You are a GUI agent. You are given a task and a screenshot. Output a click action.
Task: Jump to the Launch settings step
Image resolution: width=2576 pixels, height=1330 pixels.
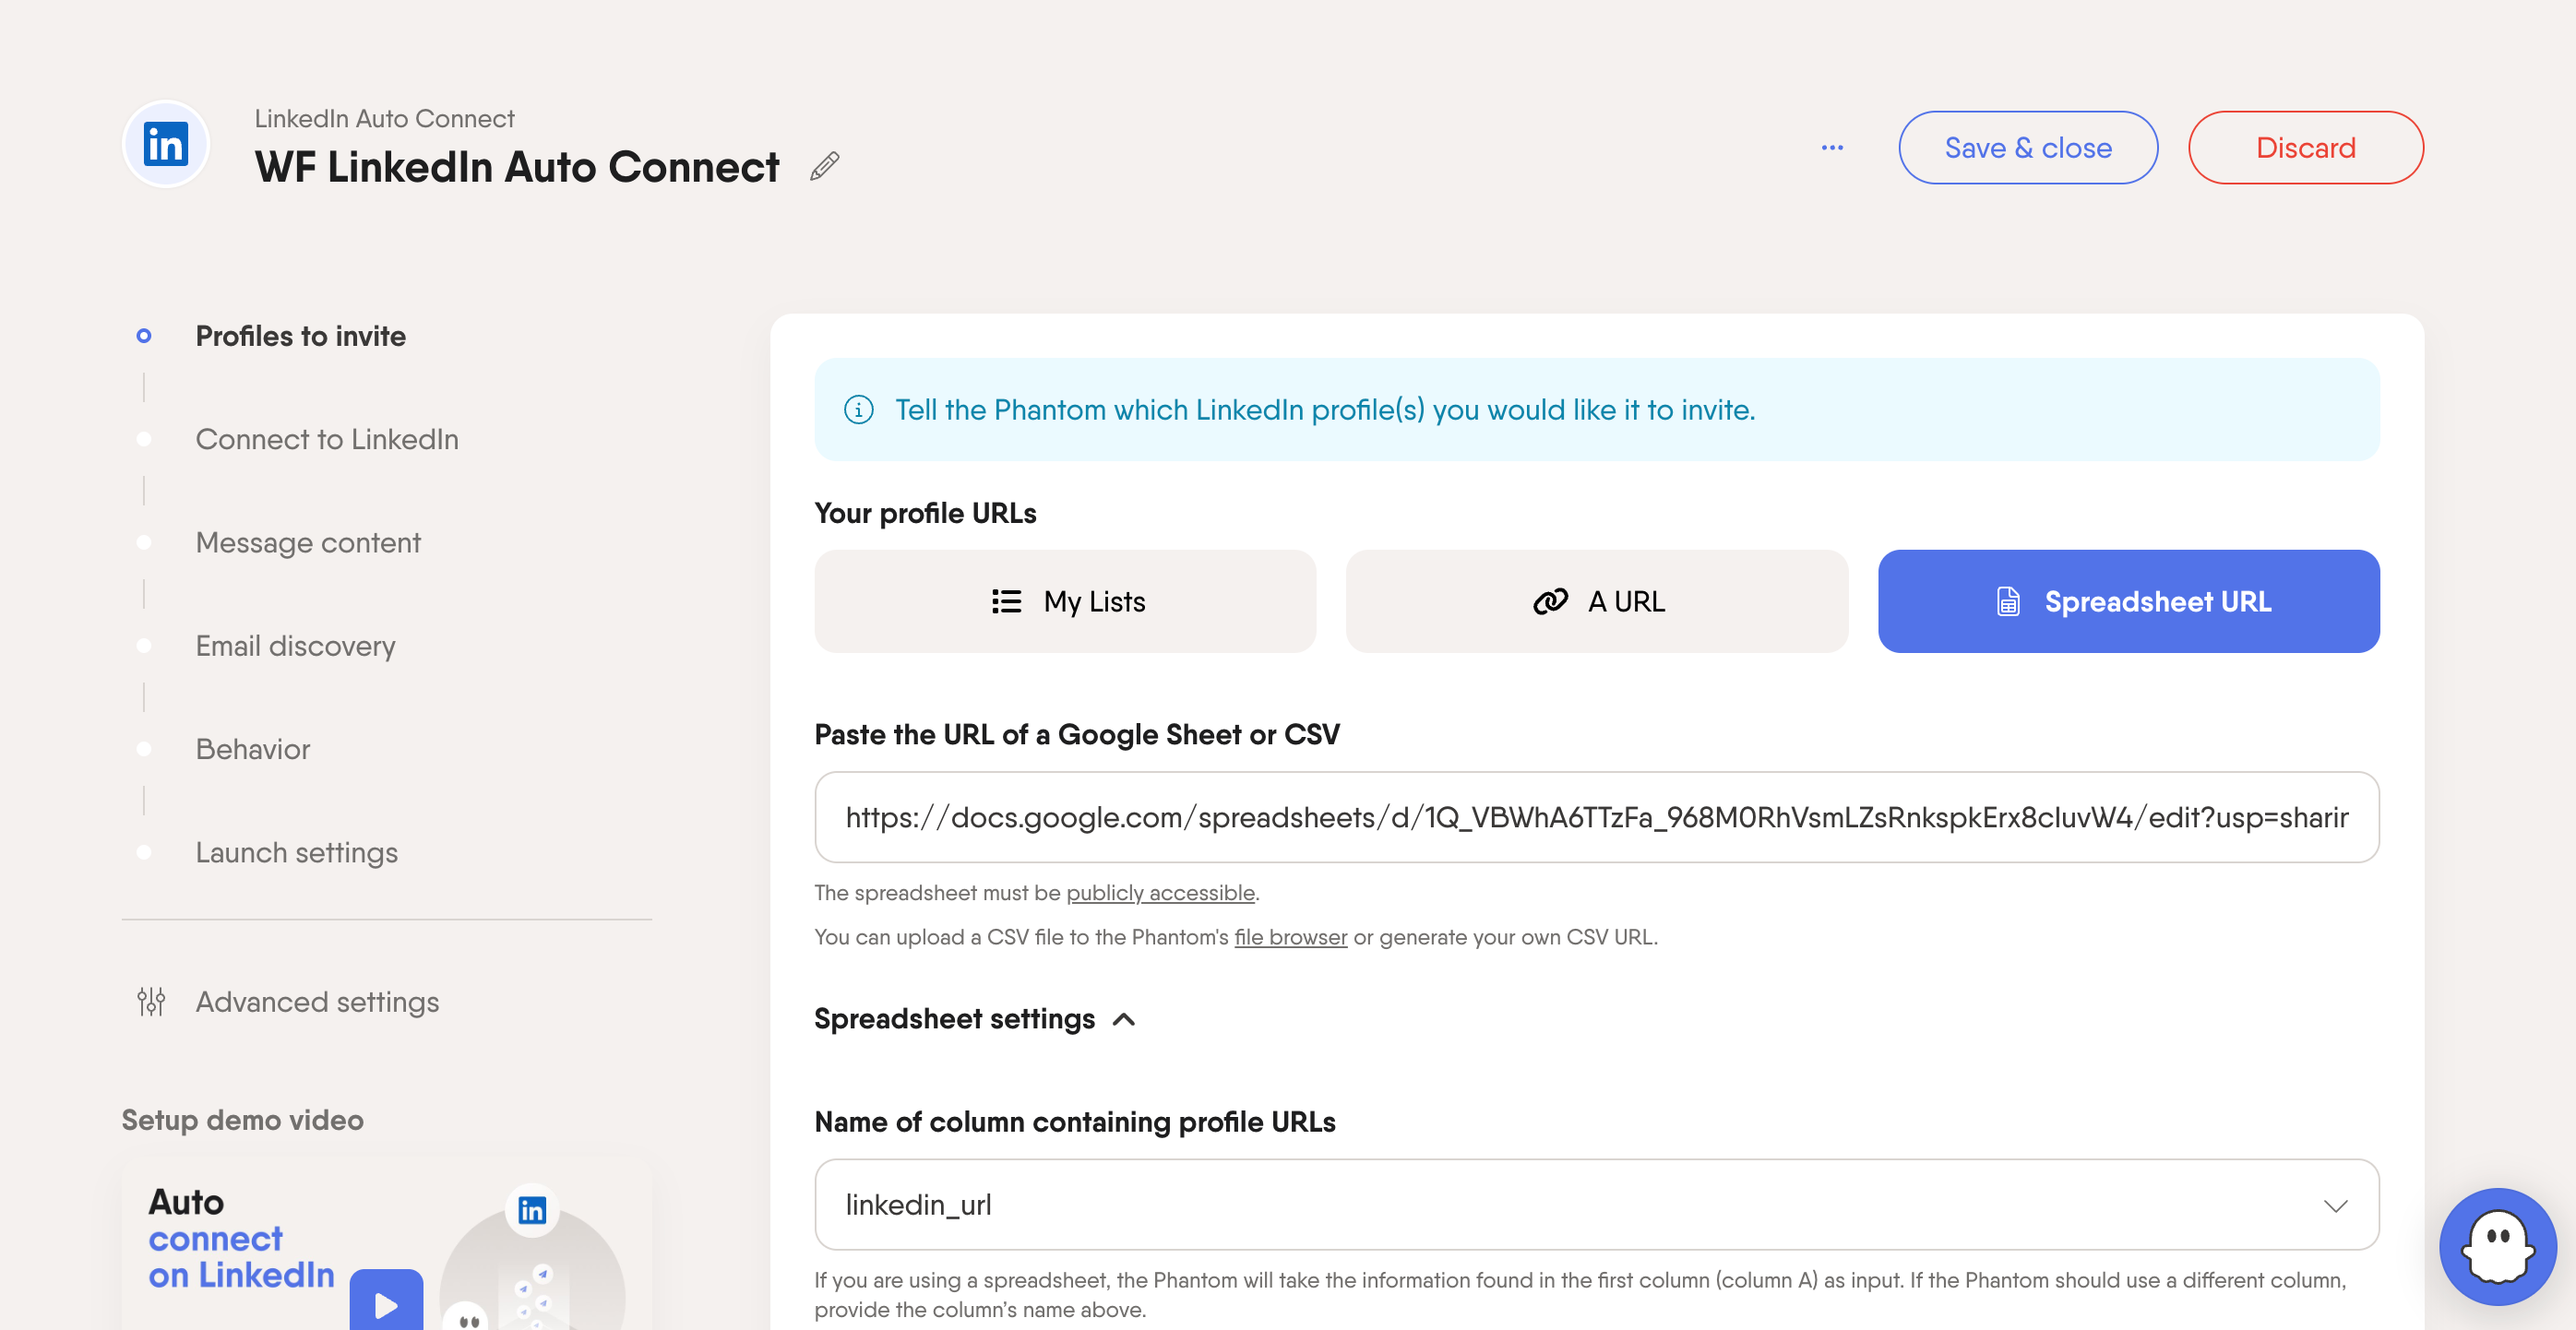tap(296, 852)
